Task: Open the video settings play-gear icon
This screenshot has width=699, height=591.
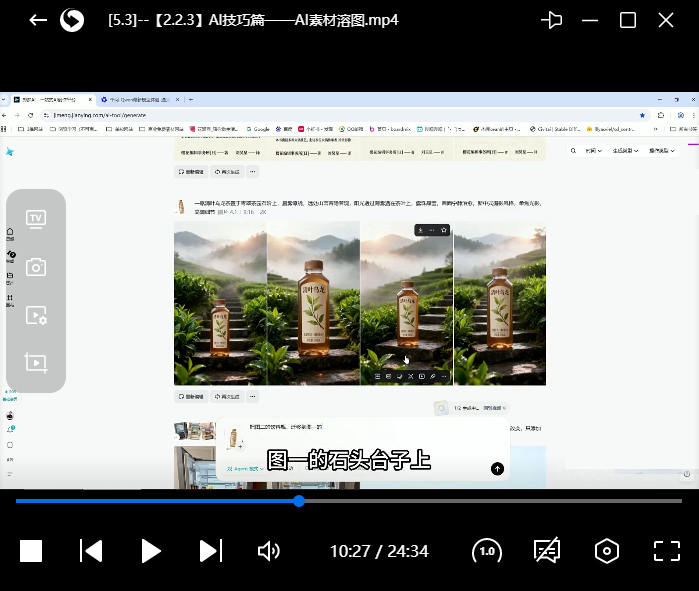Action: tap(36, 315)
